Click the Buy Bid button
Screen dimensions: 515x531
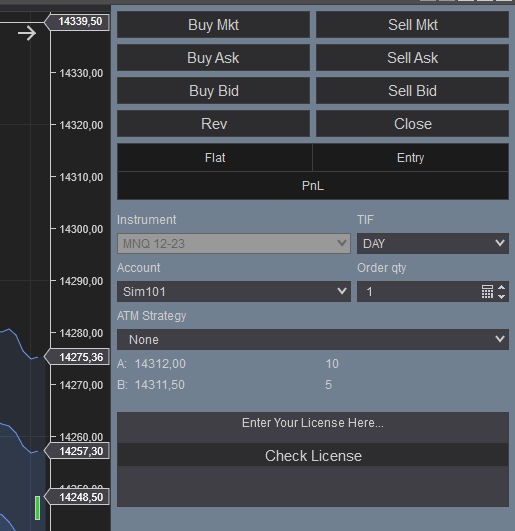(213, 90)
